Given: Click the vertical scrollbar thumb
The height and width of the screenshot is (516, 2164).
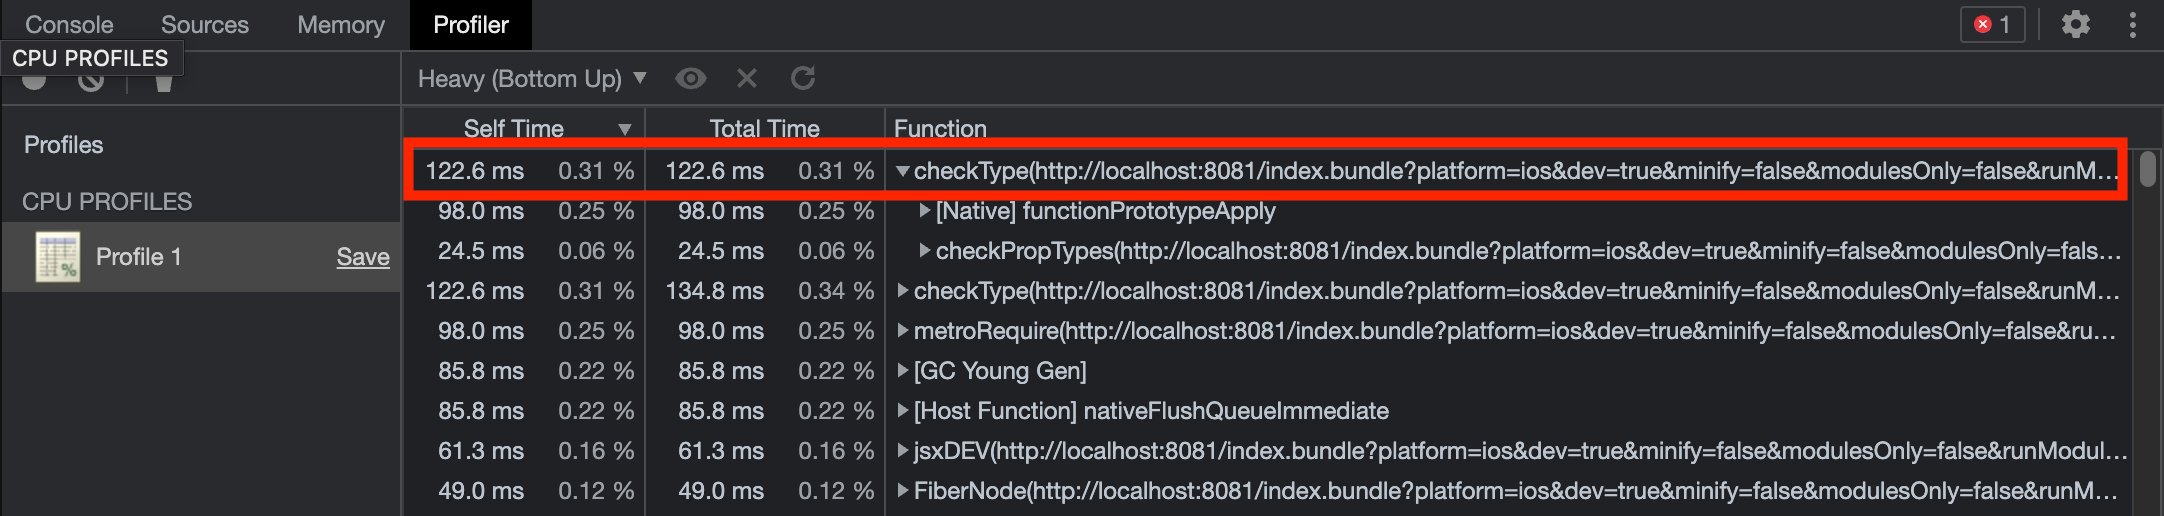Looking at the screenshot, I should click(x=2147, y=169).
